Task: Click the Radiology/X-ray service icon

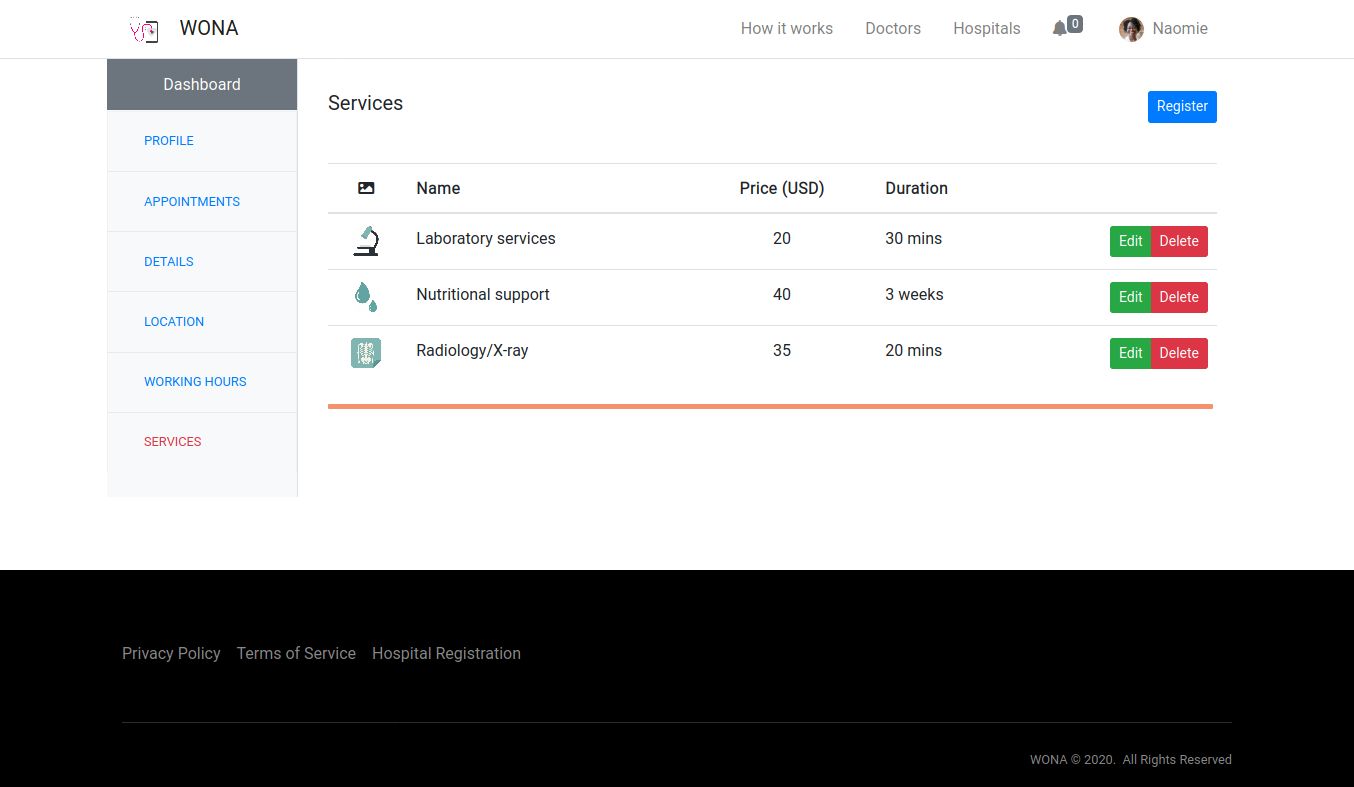Action: [x=366, y=352]
